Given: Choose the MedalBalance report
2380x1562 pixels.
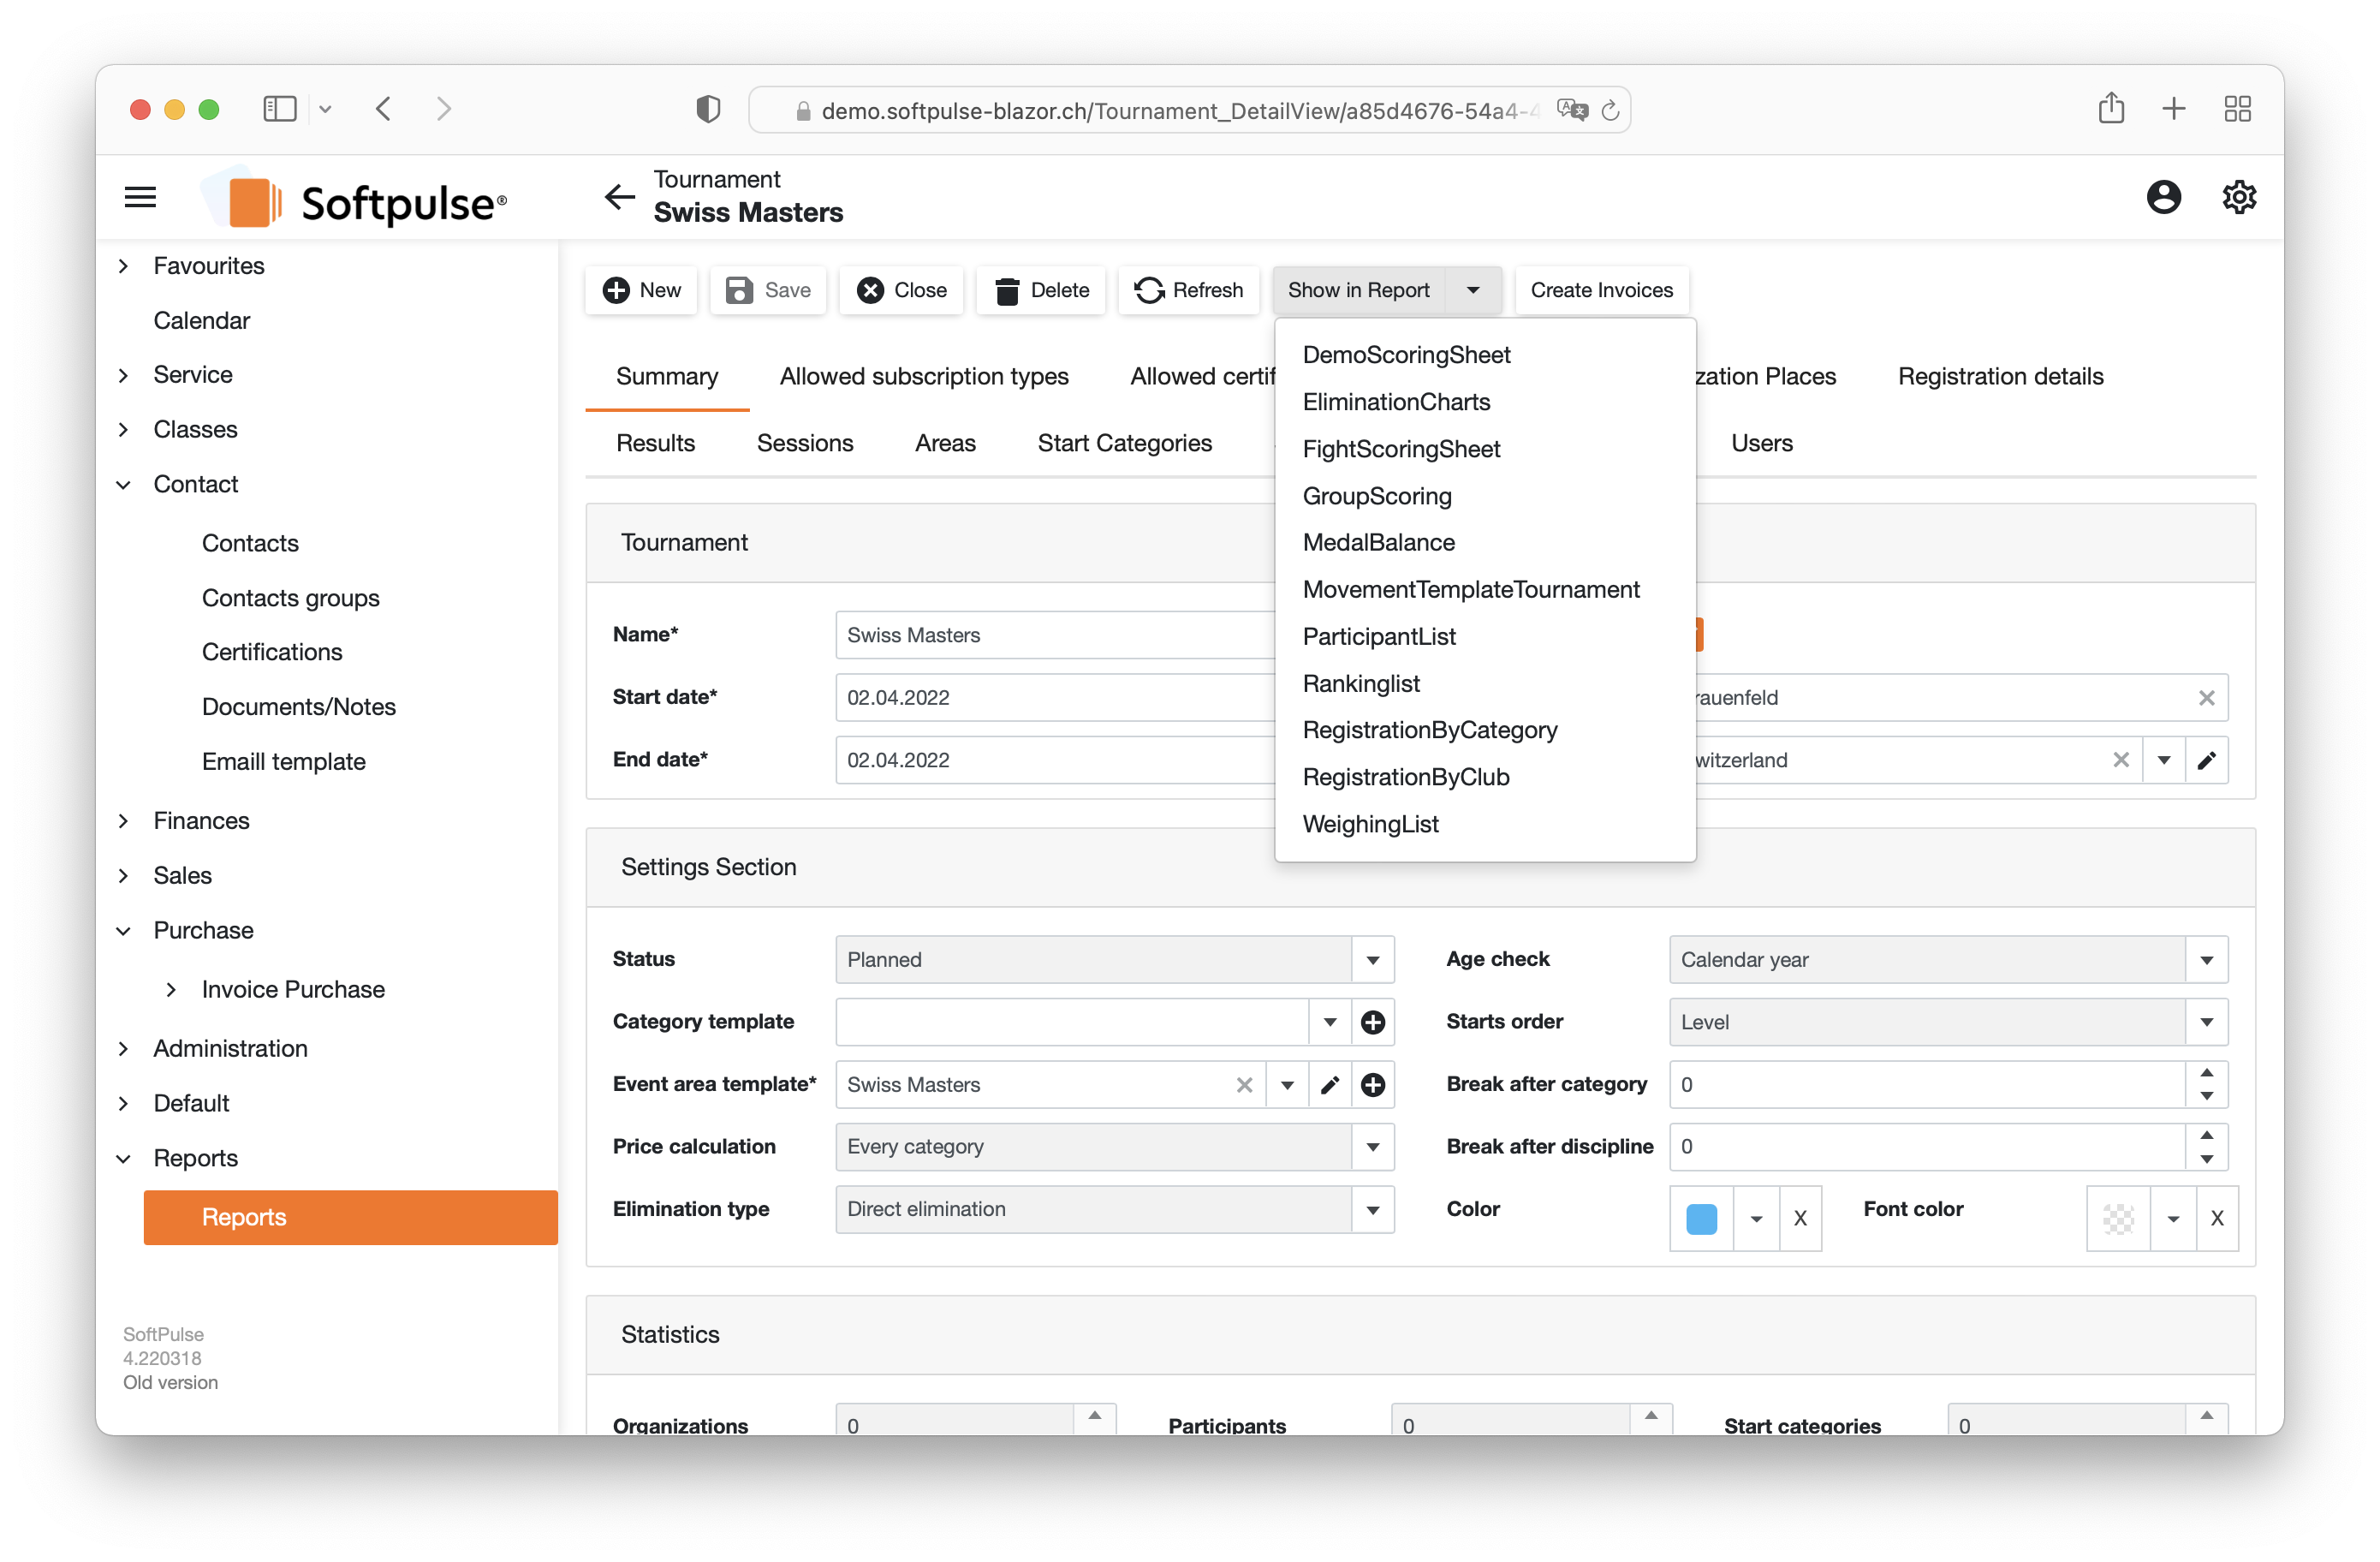Looking at the screenshot, I should [x=1378, y=542].
